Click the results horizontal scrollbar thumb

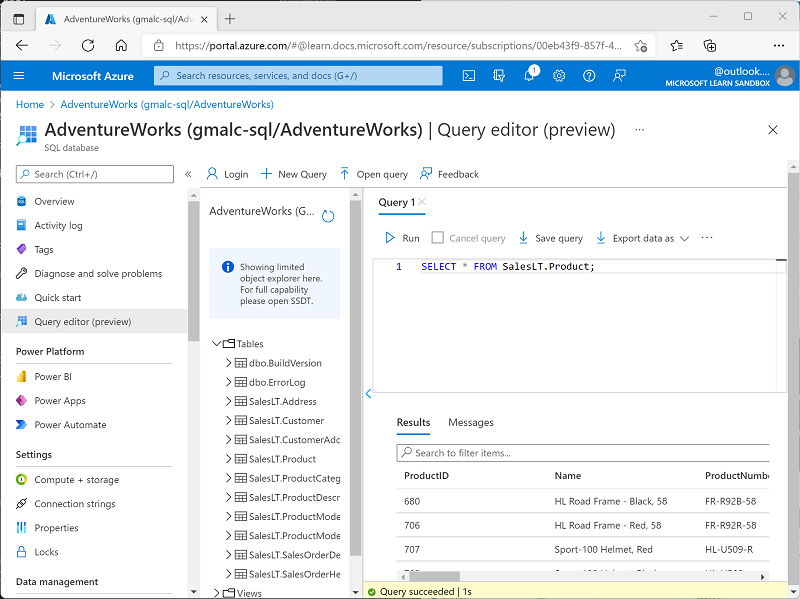point(433,577)
